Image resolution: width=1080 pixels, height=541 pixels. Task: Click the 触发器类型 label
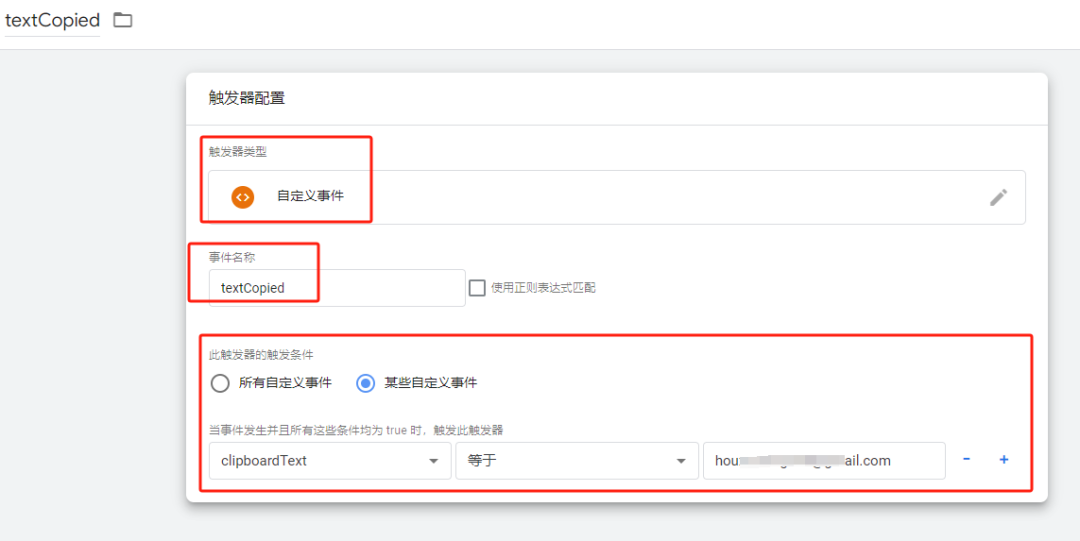click(238, 152)
